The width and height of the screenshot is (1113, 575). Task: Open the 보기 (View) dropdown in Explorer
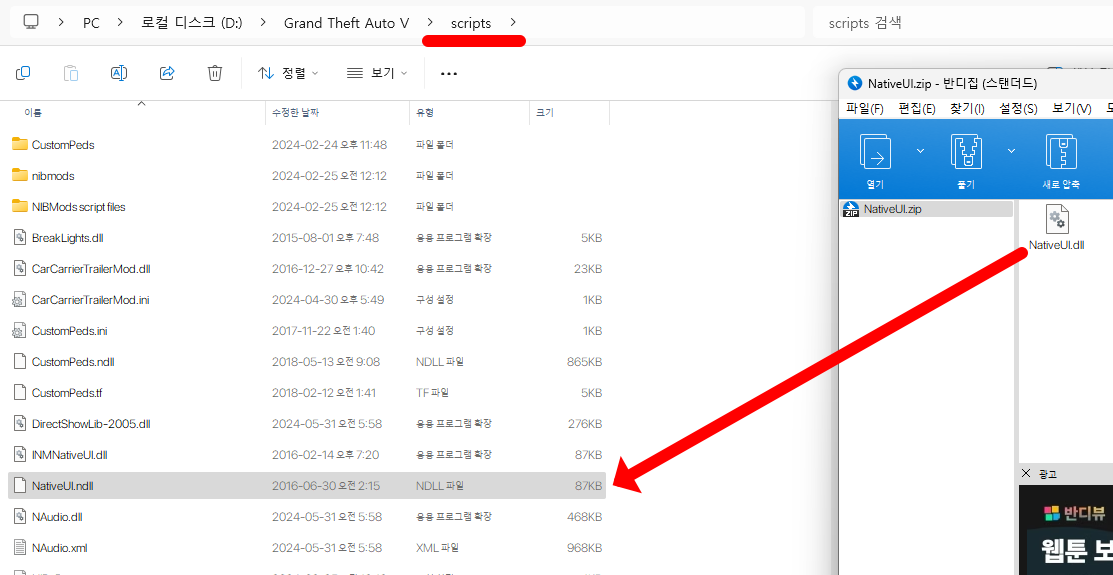(x=377, y=73)
